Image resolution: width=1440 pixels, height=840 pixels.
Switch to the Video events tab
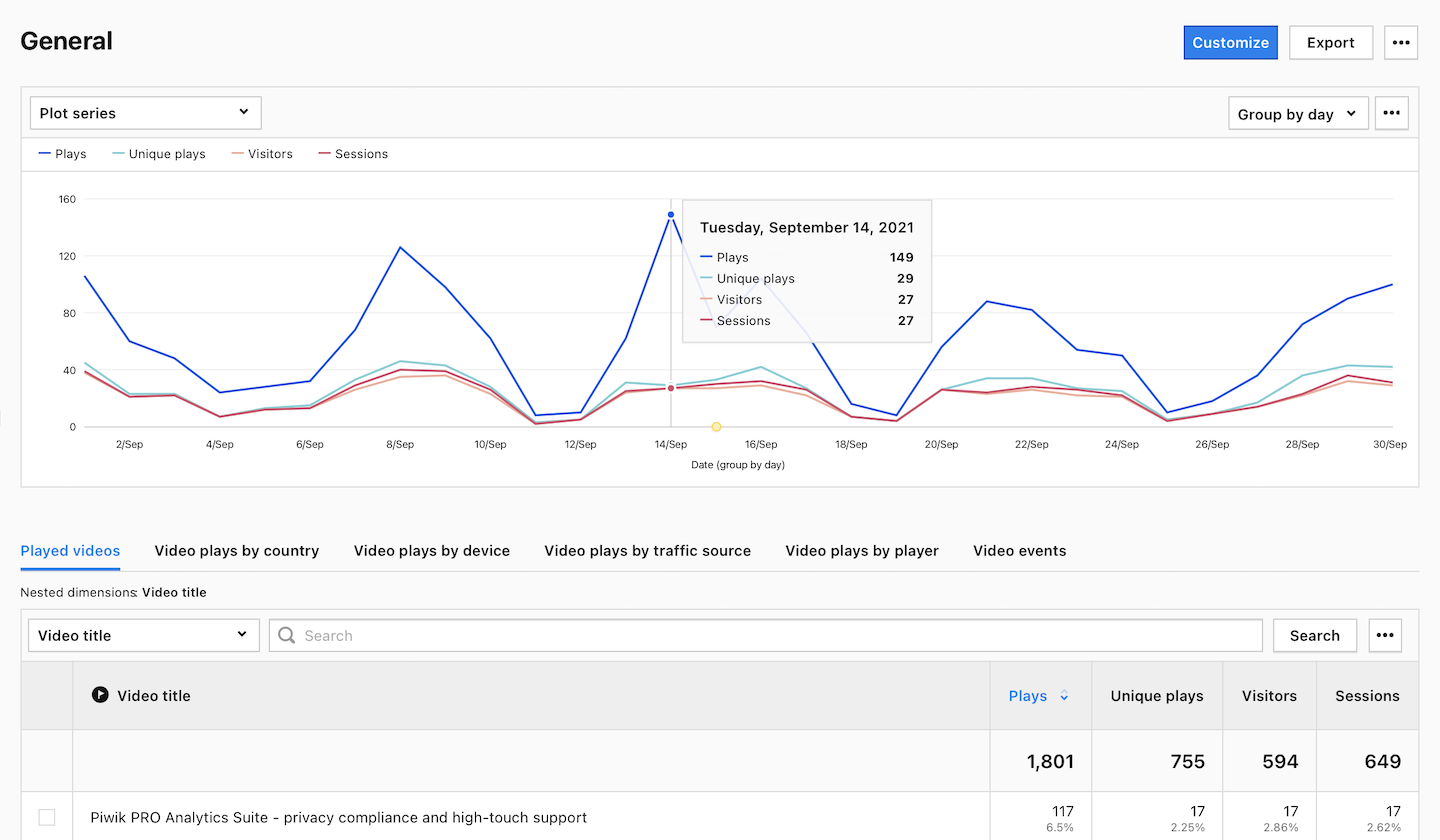(1019, 551)
